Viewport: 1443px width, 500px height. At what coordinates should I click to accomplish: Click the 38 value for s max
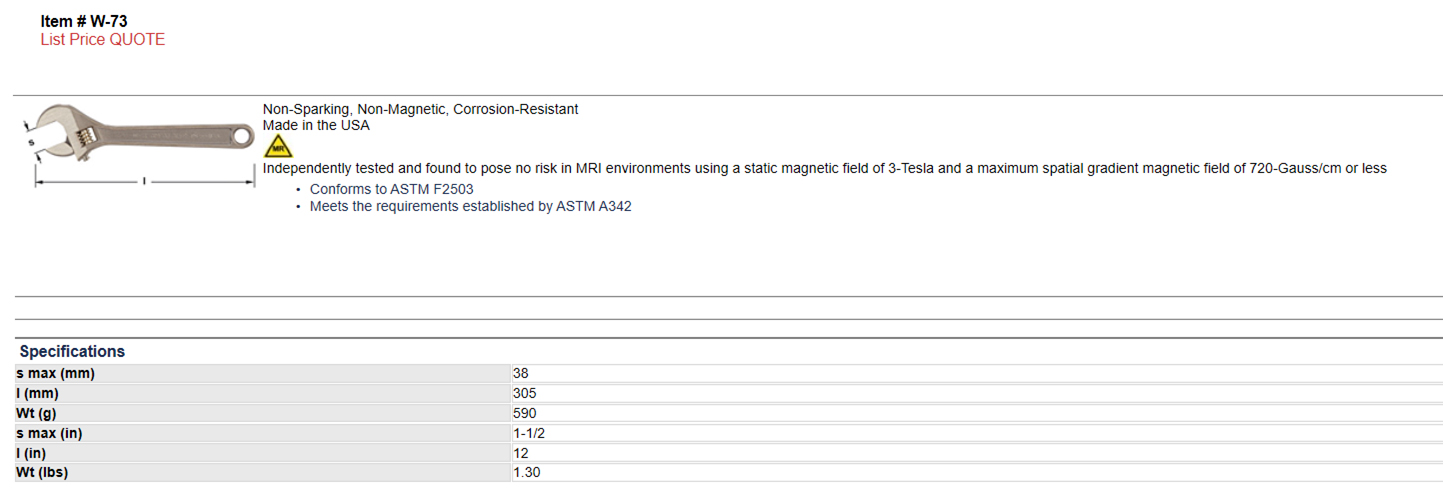(976, 374)
